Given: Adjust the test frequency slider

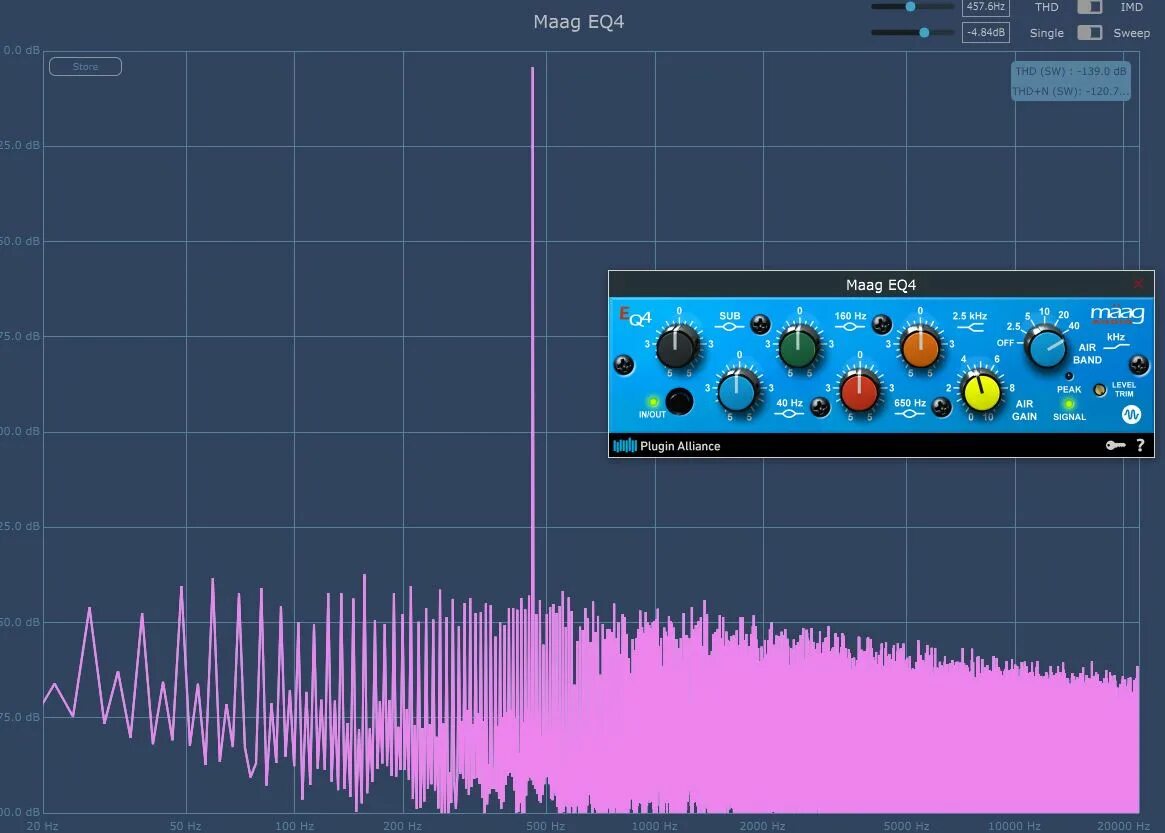Looking at the screenshot, I should pos(912,7).
